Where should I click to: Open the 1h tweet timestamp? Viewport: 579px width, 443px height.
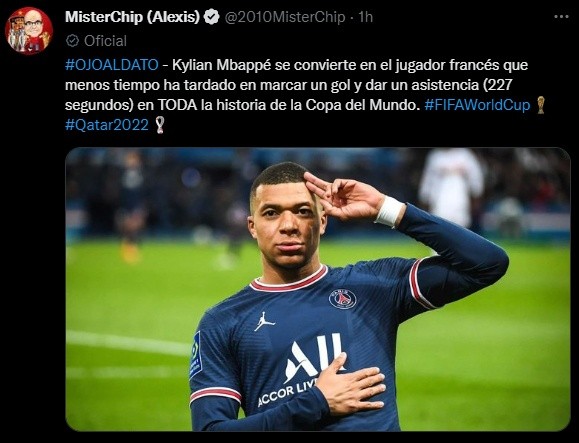coord(366,17)
